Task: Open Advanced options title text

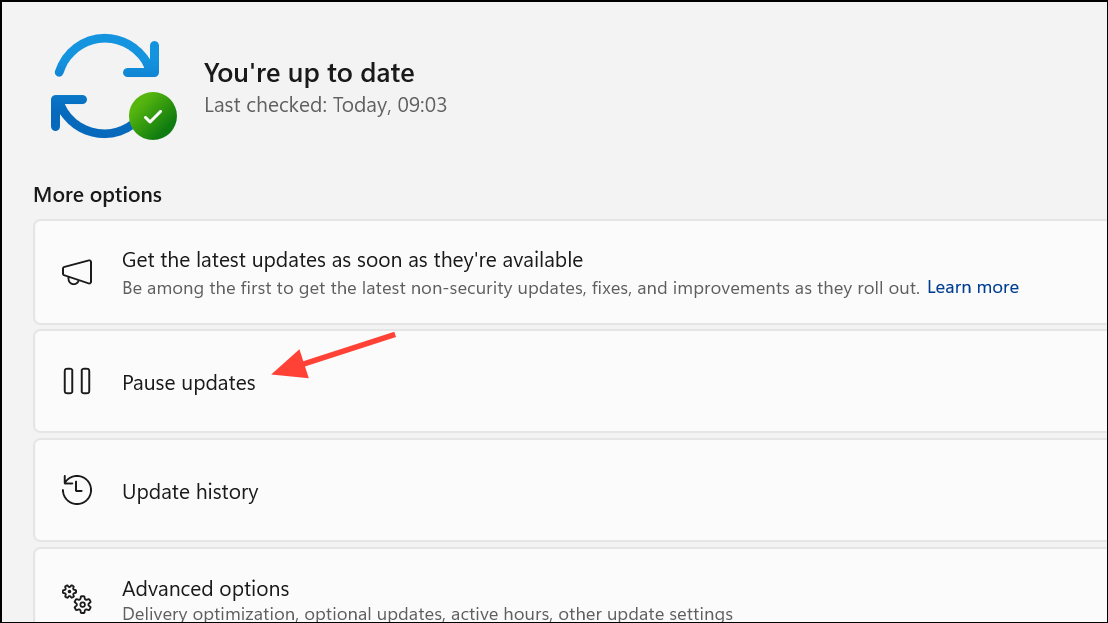Action: coord(206,588)
